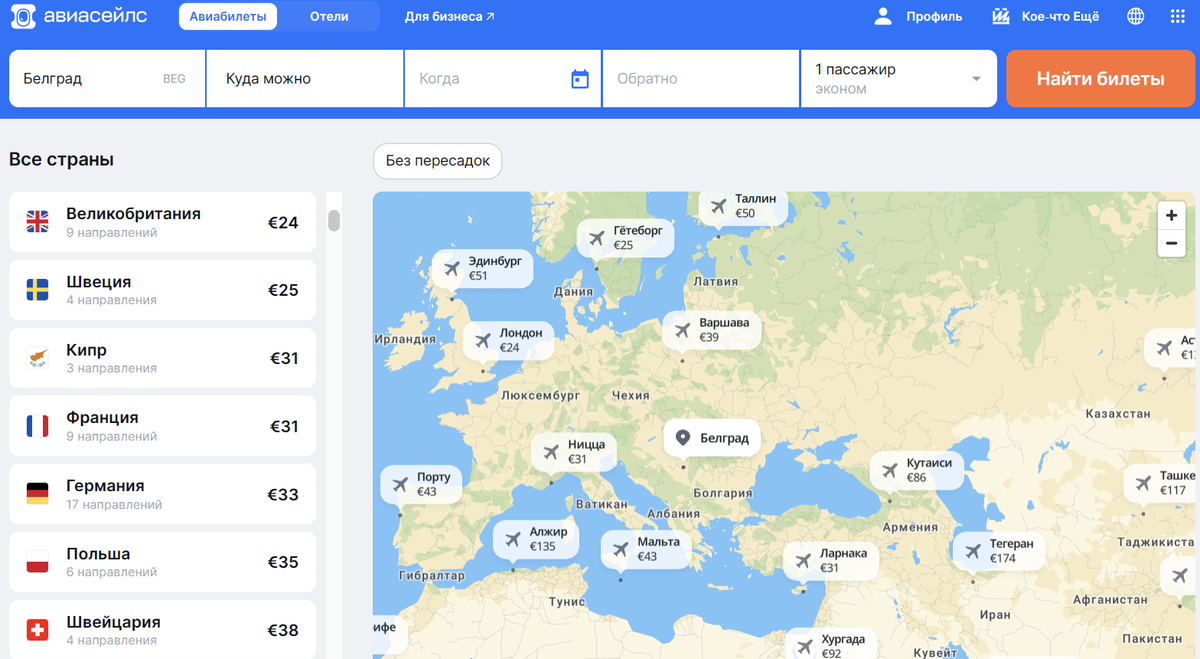Viewport: 1200px width, 659px height.
Task: Zoom out the map with minus
Action: 1171,243
